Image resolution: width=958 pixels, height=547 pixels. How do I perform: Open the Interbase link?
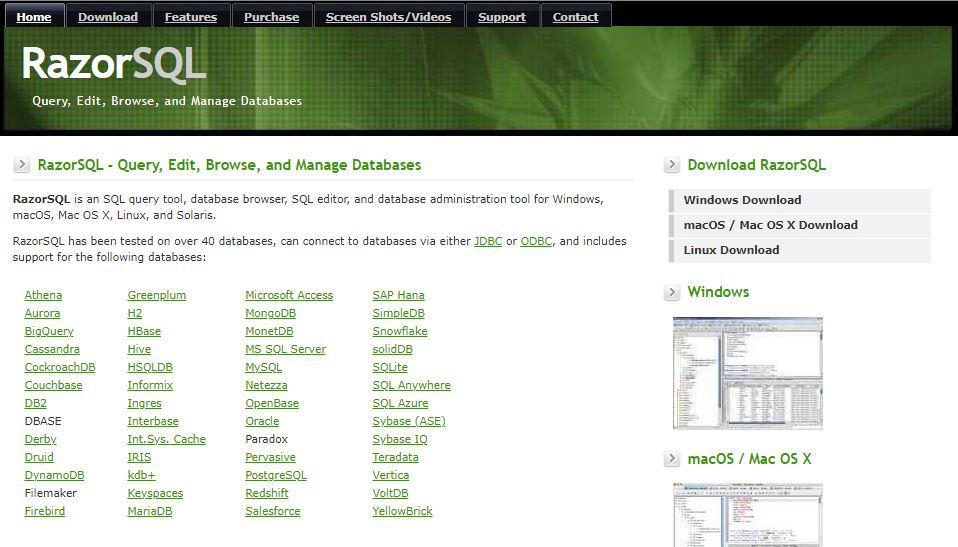(x=153, y=420)
